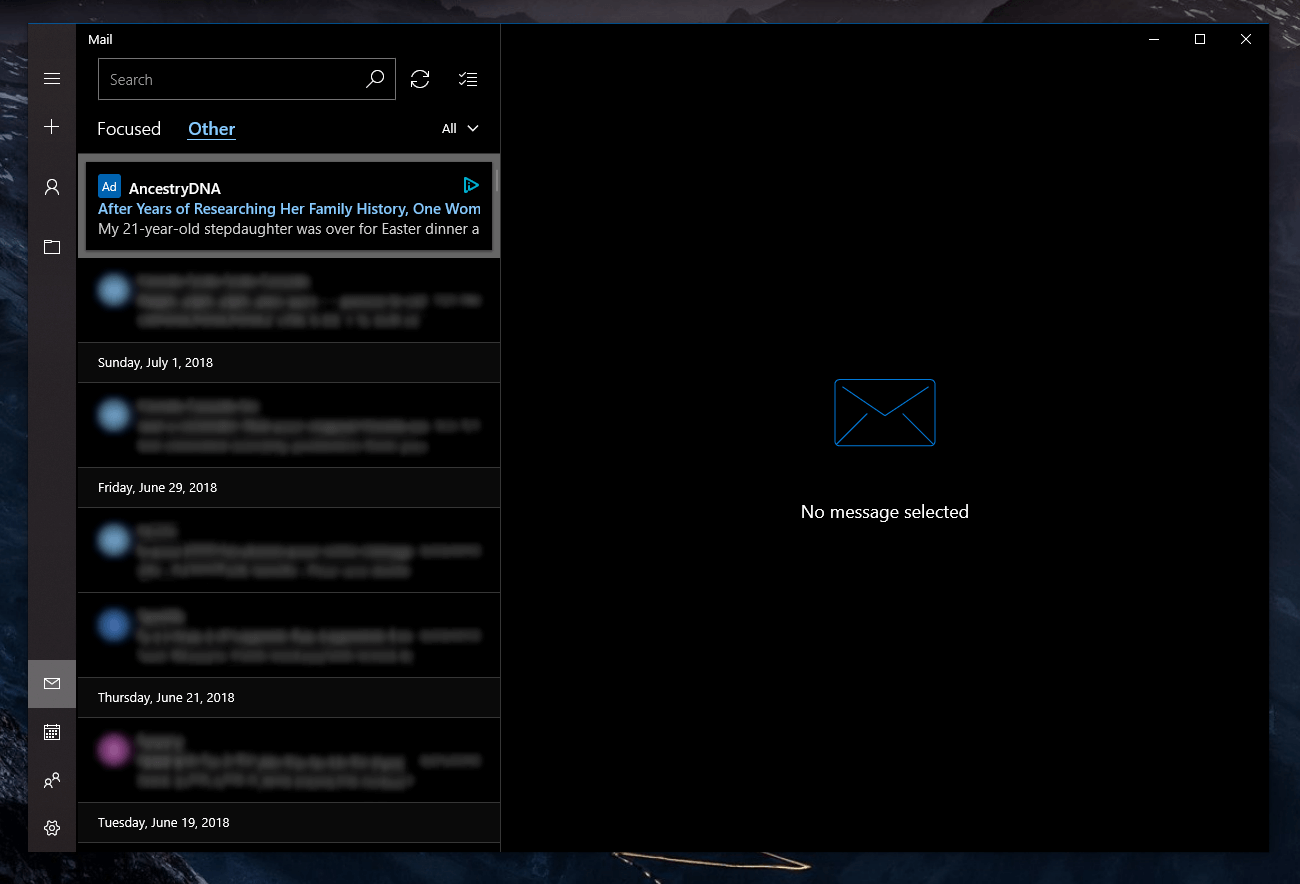
Task: Open the Folders icon in the sidebar
Action: pyautogui.click(x=52, y=247)
